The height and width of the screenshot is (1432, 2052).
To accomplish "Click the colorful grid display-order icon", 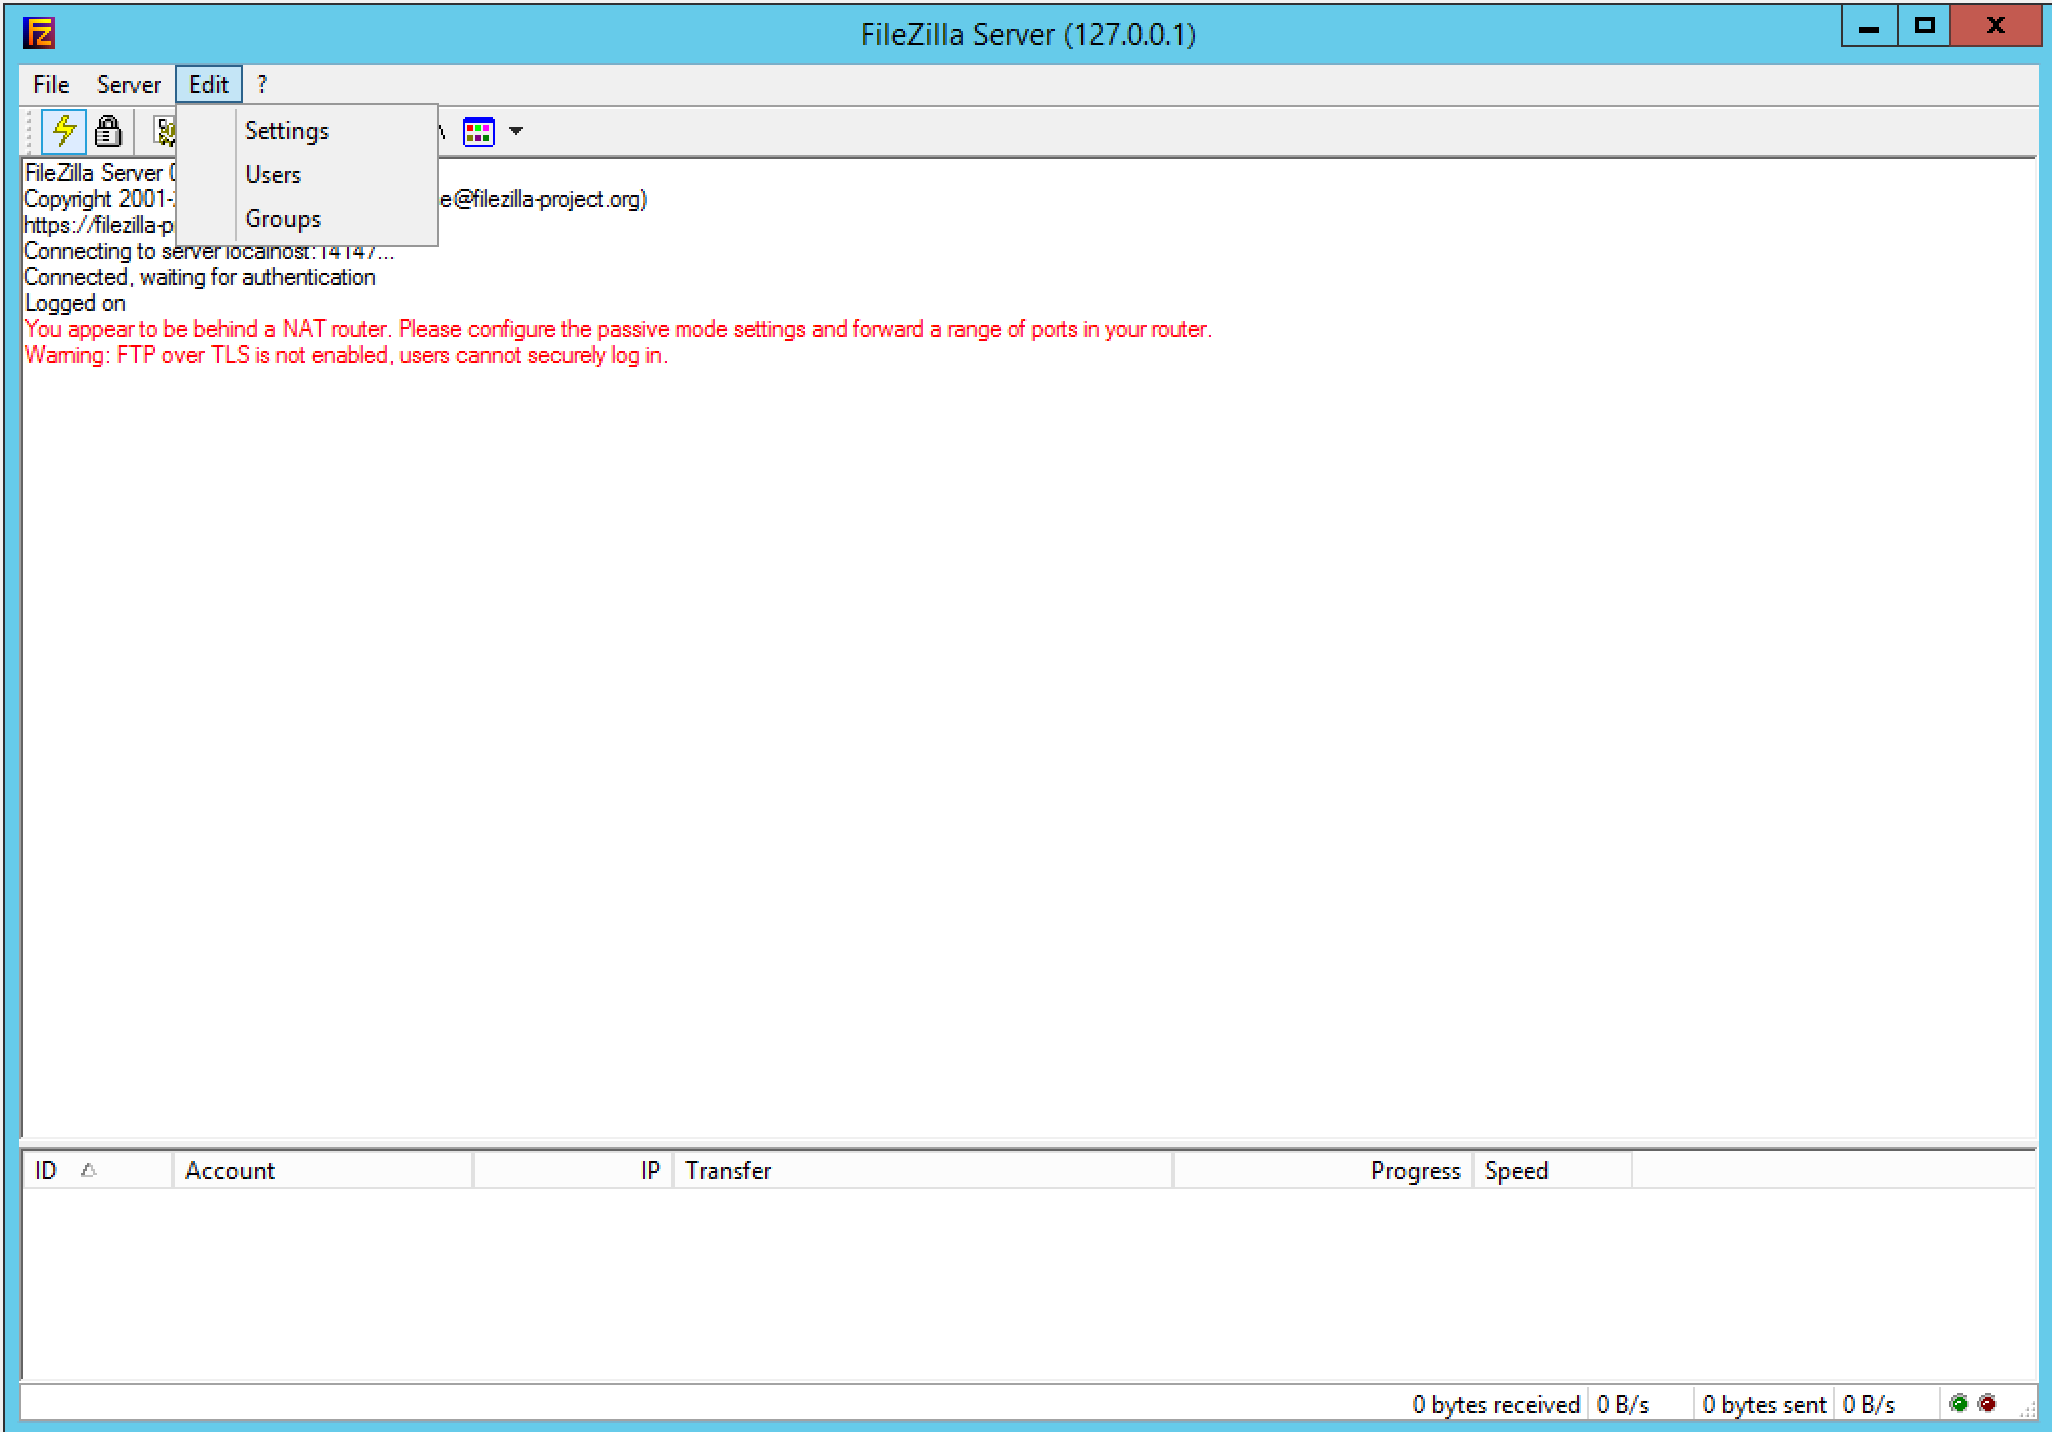I will coord(478,131).
